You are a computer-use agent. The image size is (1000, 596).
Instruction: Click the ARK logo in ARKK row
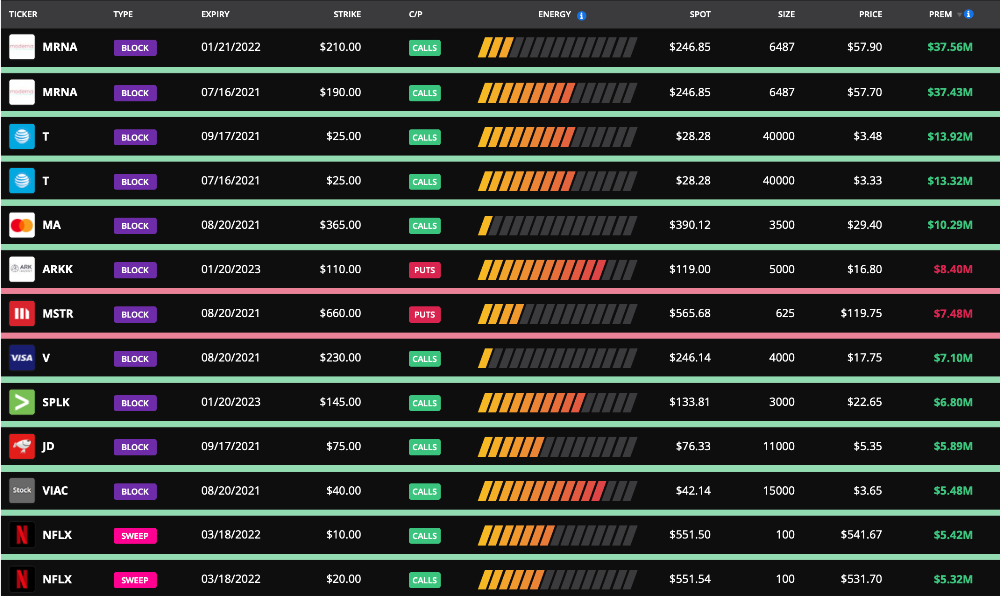click(22, 269)
